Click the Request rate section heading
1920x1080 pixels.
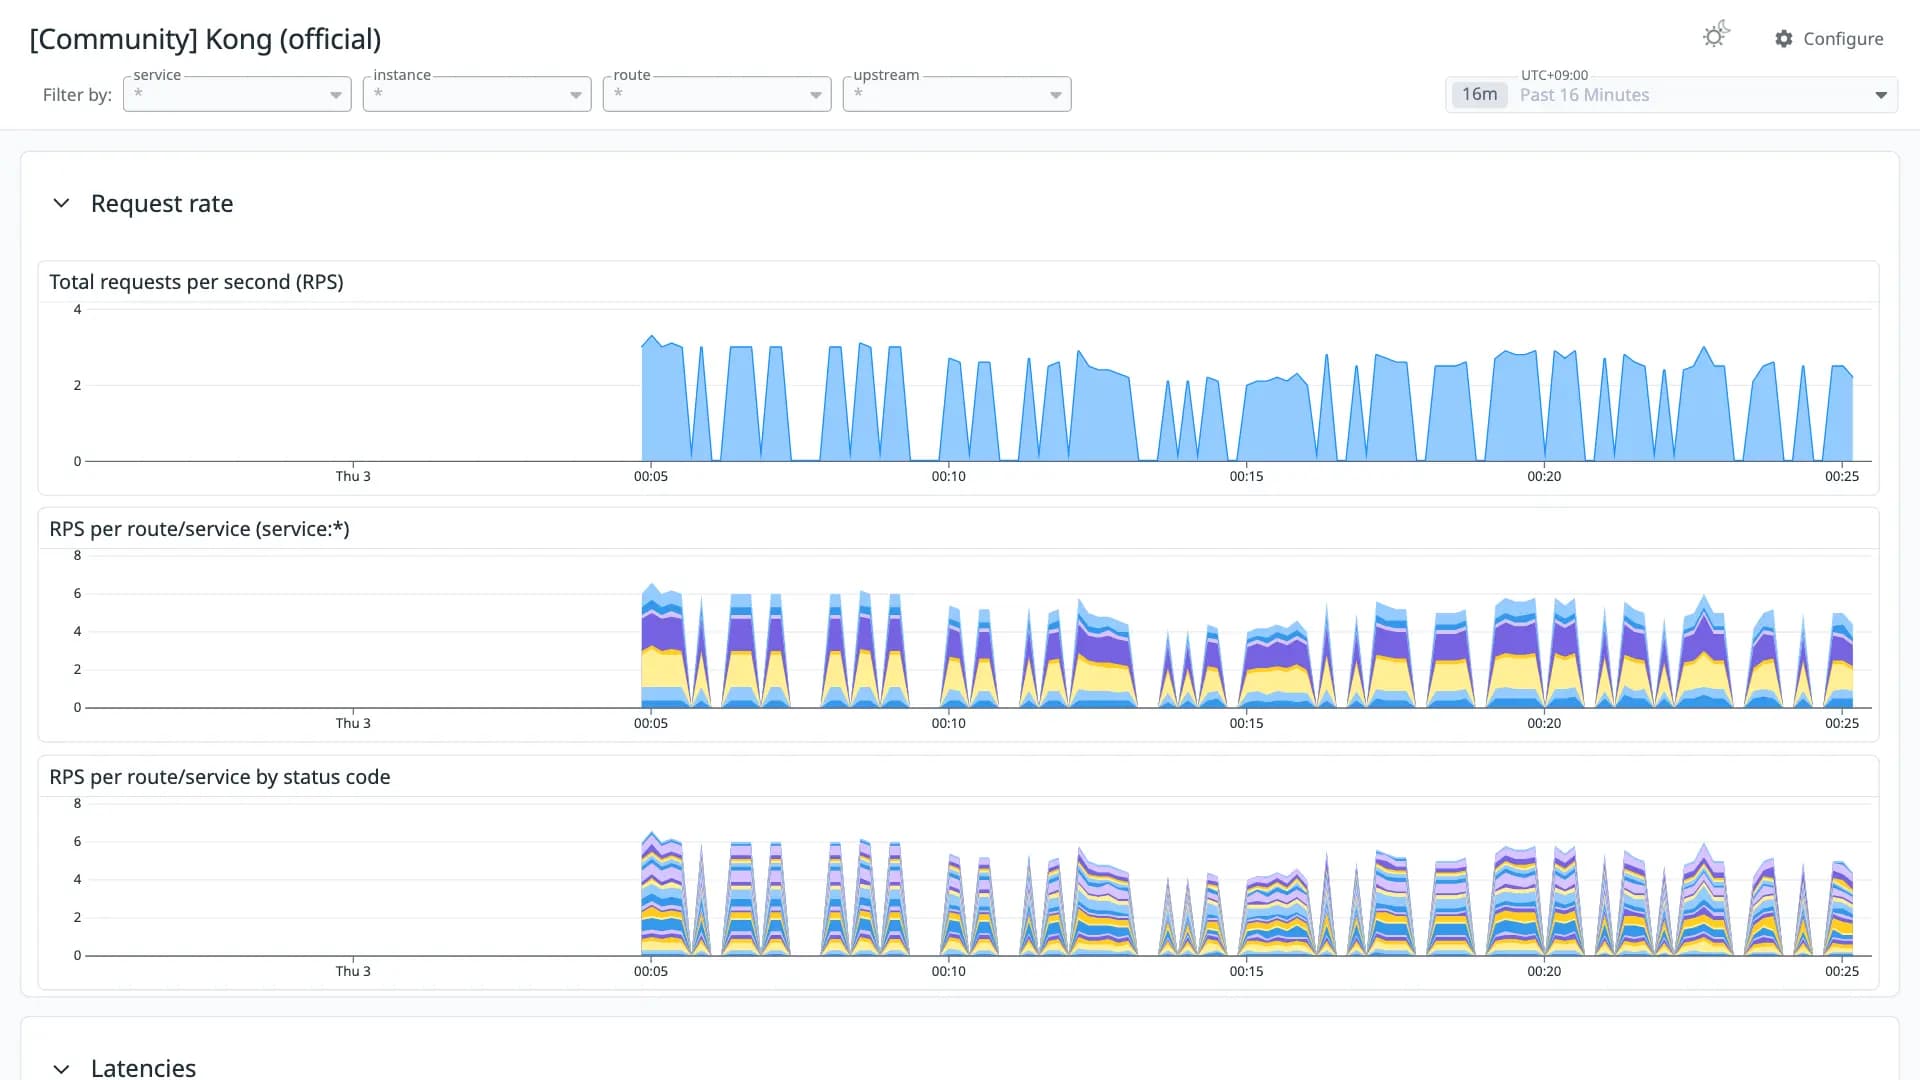162,203
